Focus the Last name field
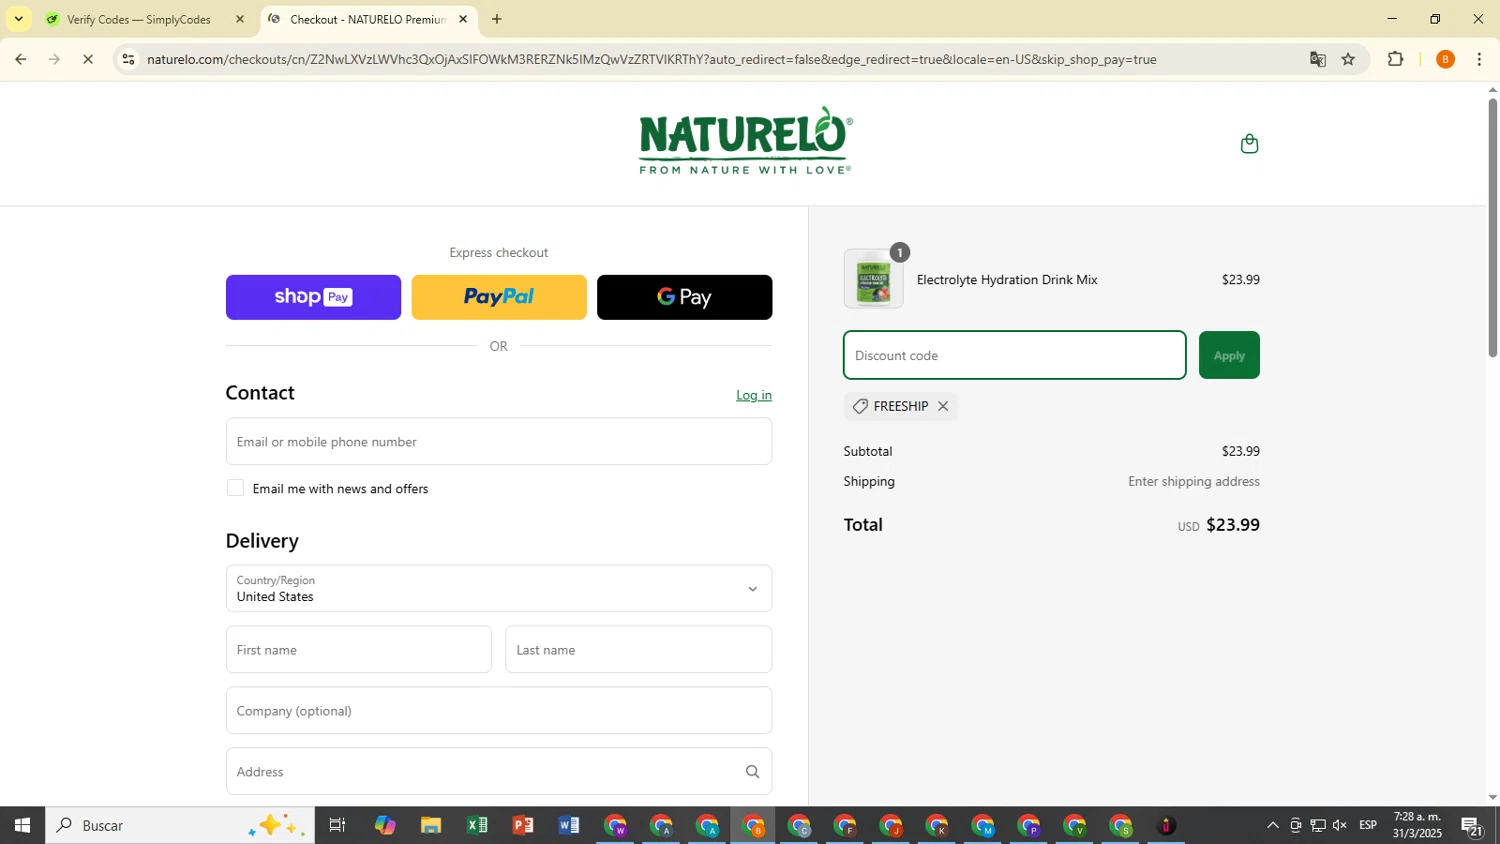The image size is (1500, 844). [x=639, y=649]
